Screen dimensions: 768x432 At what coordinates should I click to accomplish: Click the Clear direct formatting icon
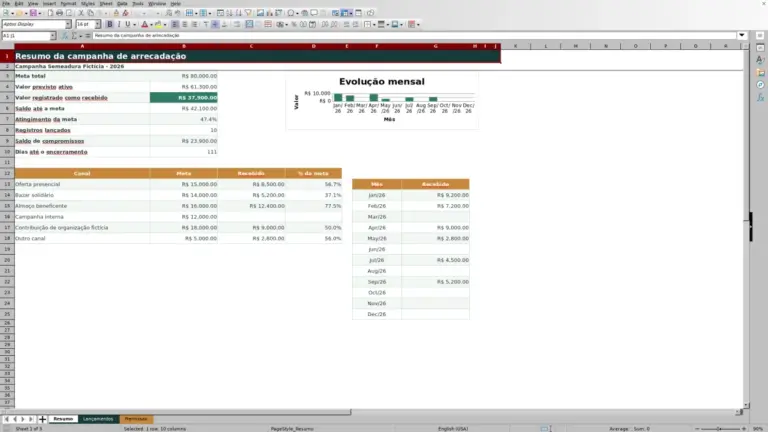click(125, 13)
